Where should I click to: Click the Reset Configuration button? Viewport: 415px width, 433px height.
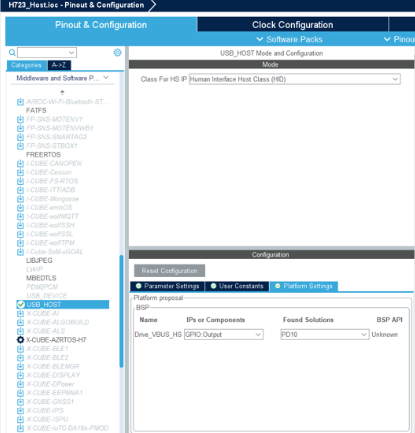pyautogui.click(x=169, y=271)
